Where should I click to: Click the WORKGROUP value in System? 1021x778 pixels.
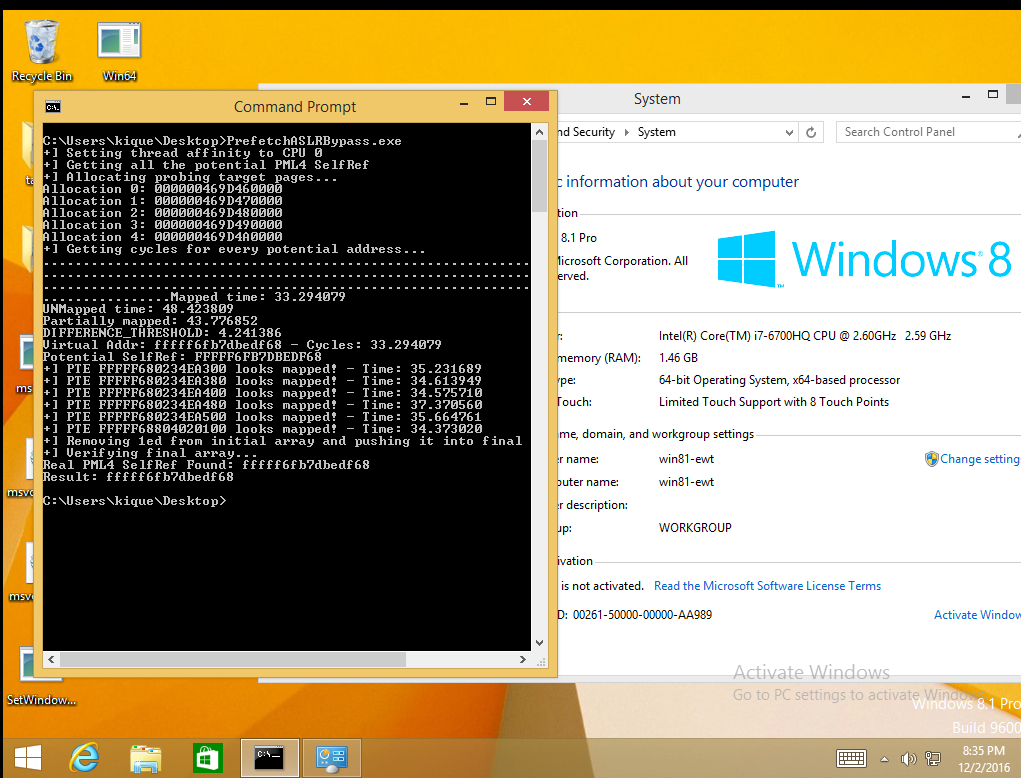pos(695,527)
